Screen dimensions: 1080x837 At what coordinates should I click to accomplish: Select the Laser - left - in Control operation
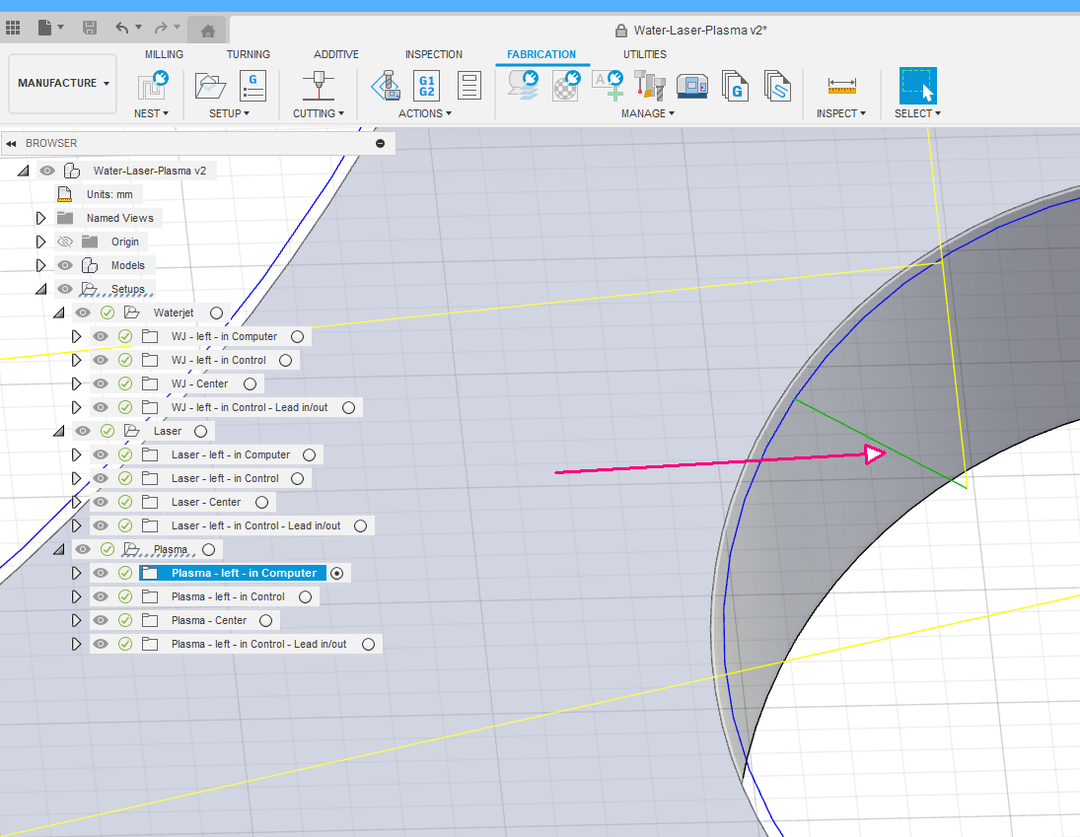coord(224,478)
